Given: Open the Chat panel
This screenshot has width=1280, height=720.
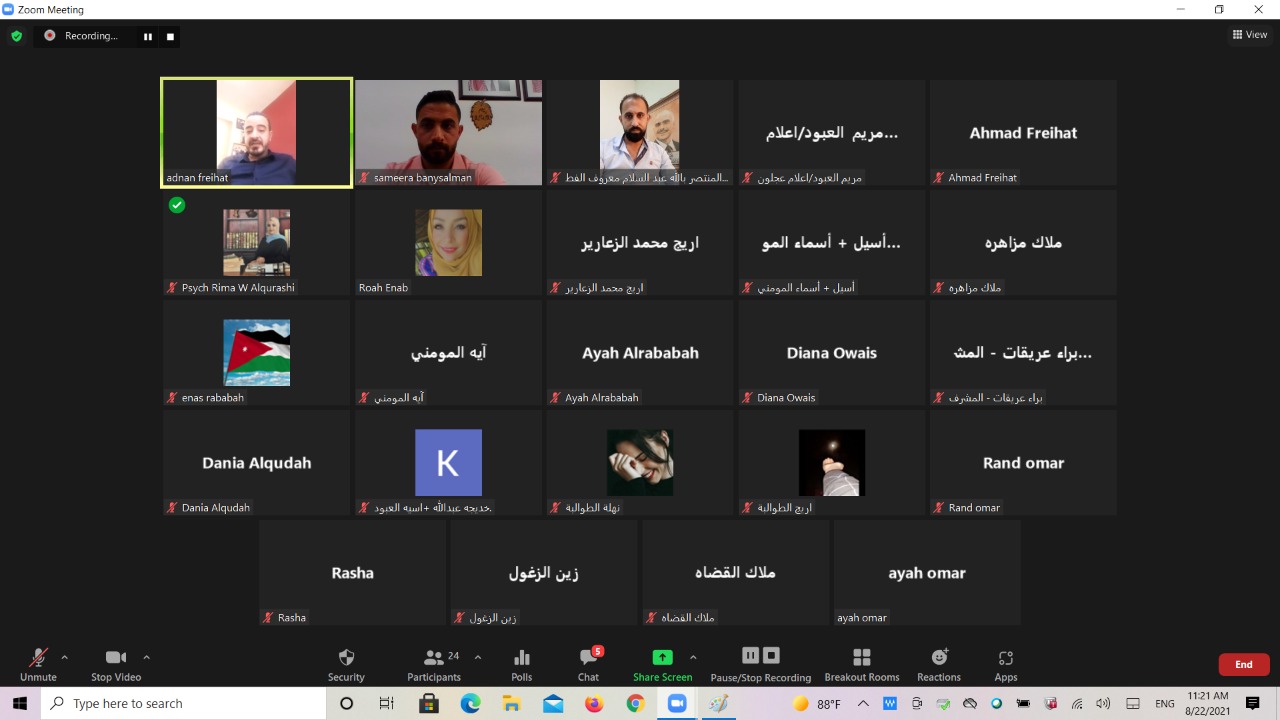Looking at the screenshot, I should 589,664.
